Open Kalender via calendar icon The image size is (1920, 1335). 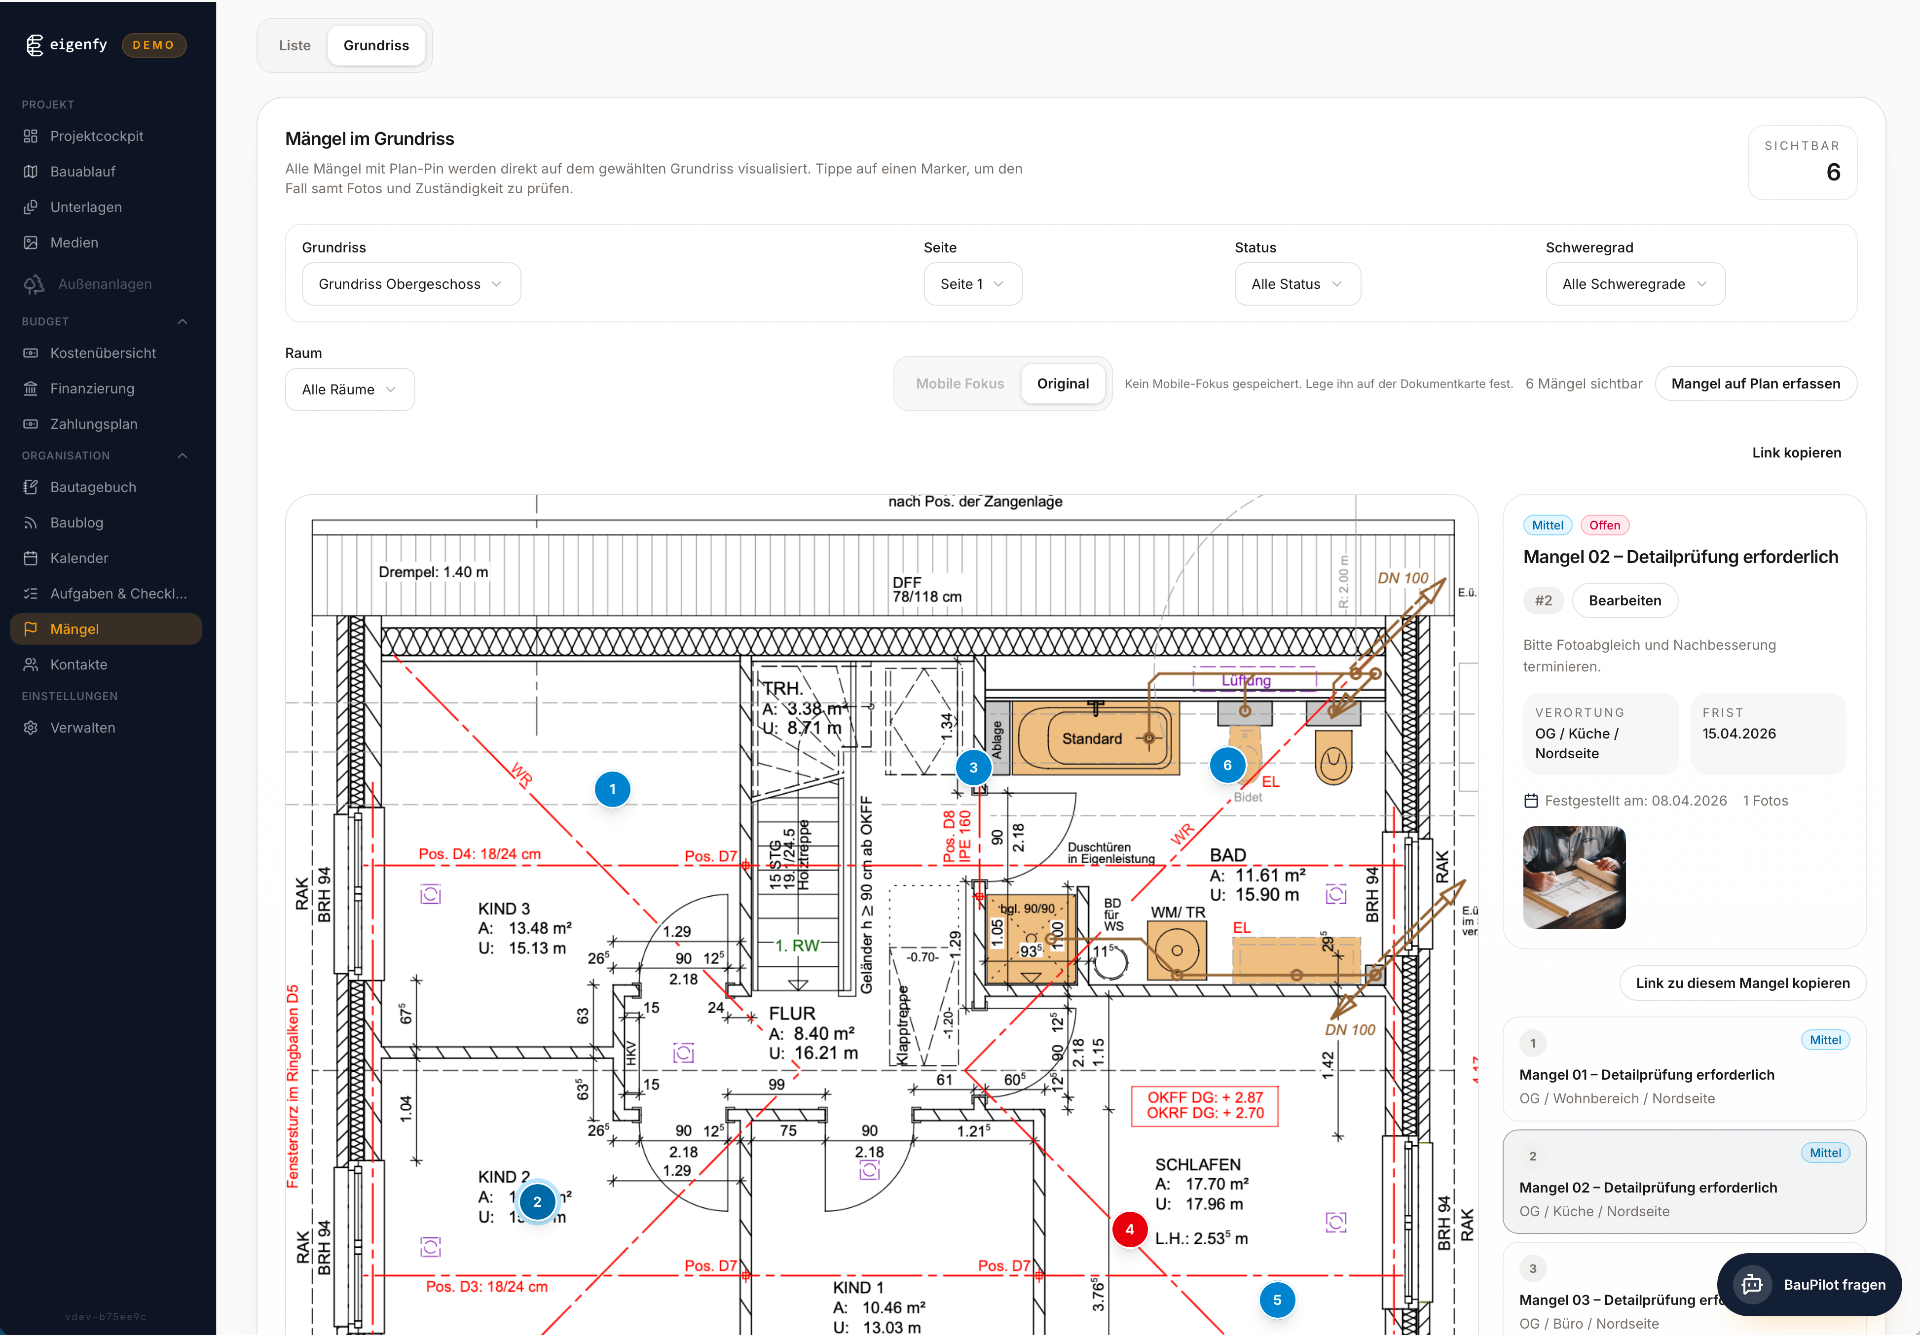click(x=31, y=558)
